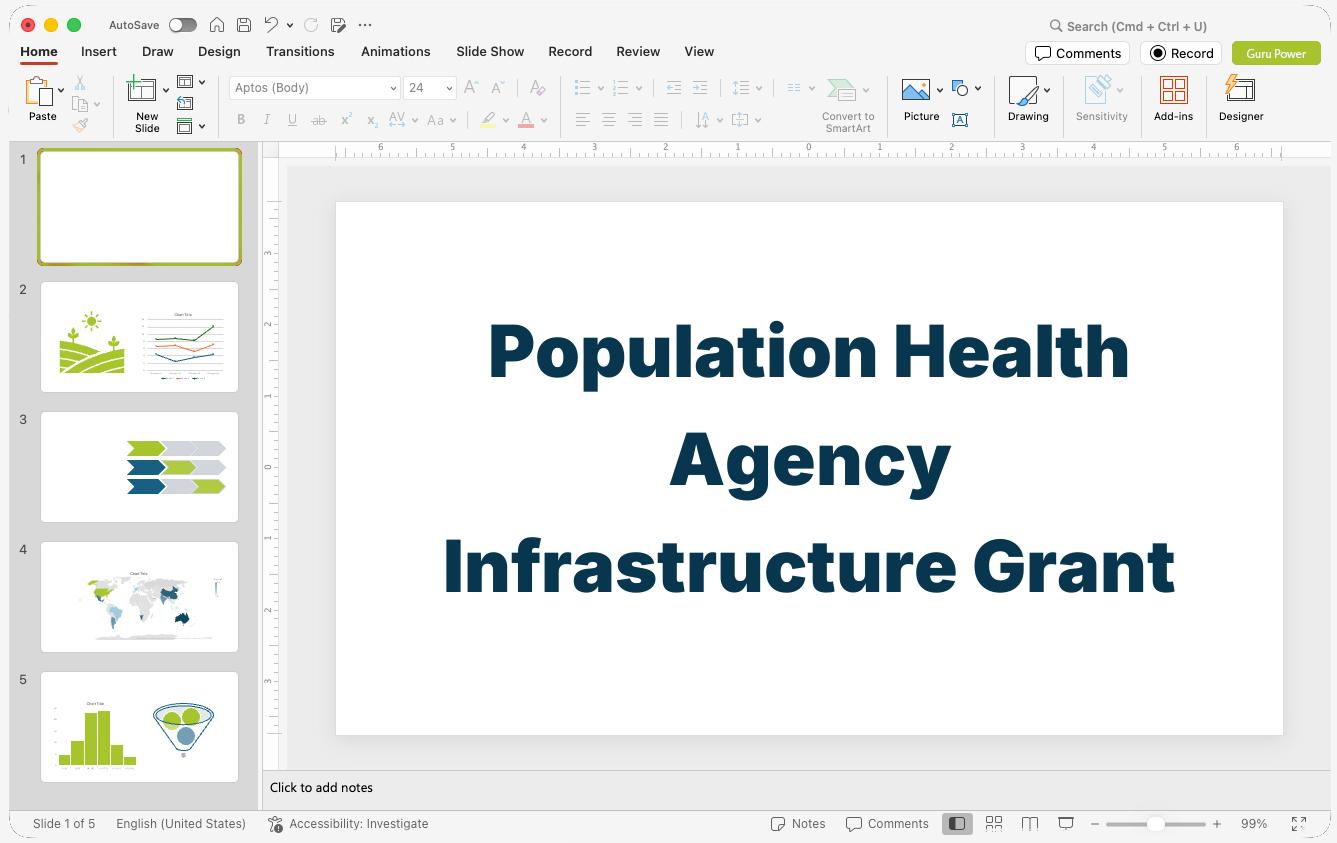Open the Transitions tab
1337x843 pixels.
pos(300,51)
